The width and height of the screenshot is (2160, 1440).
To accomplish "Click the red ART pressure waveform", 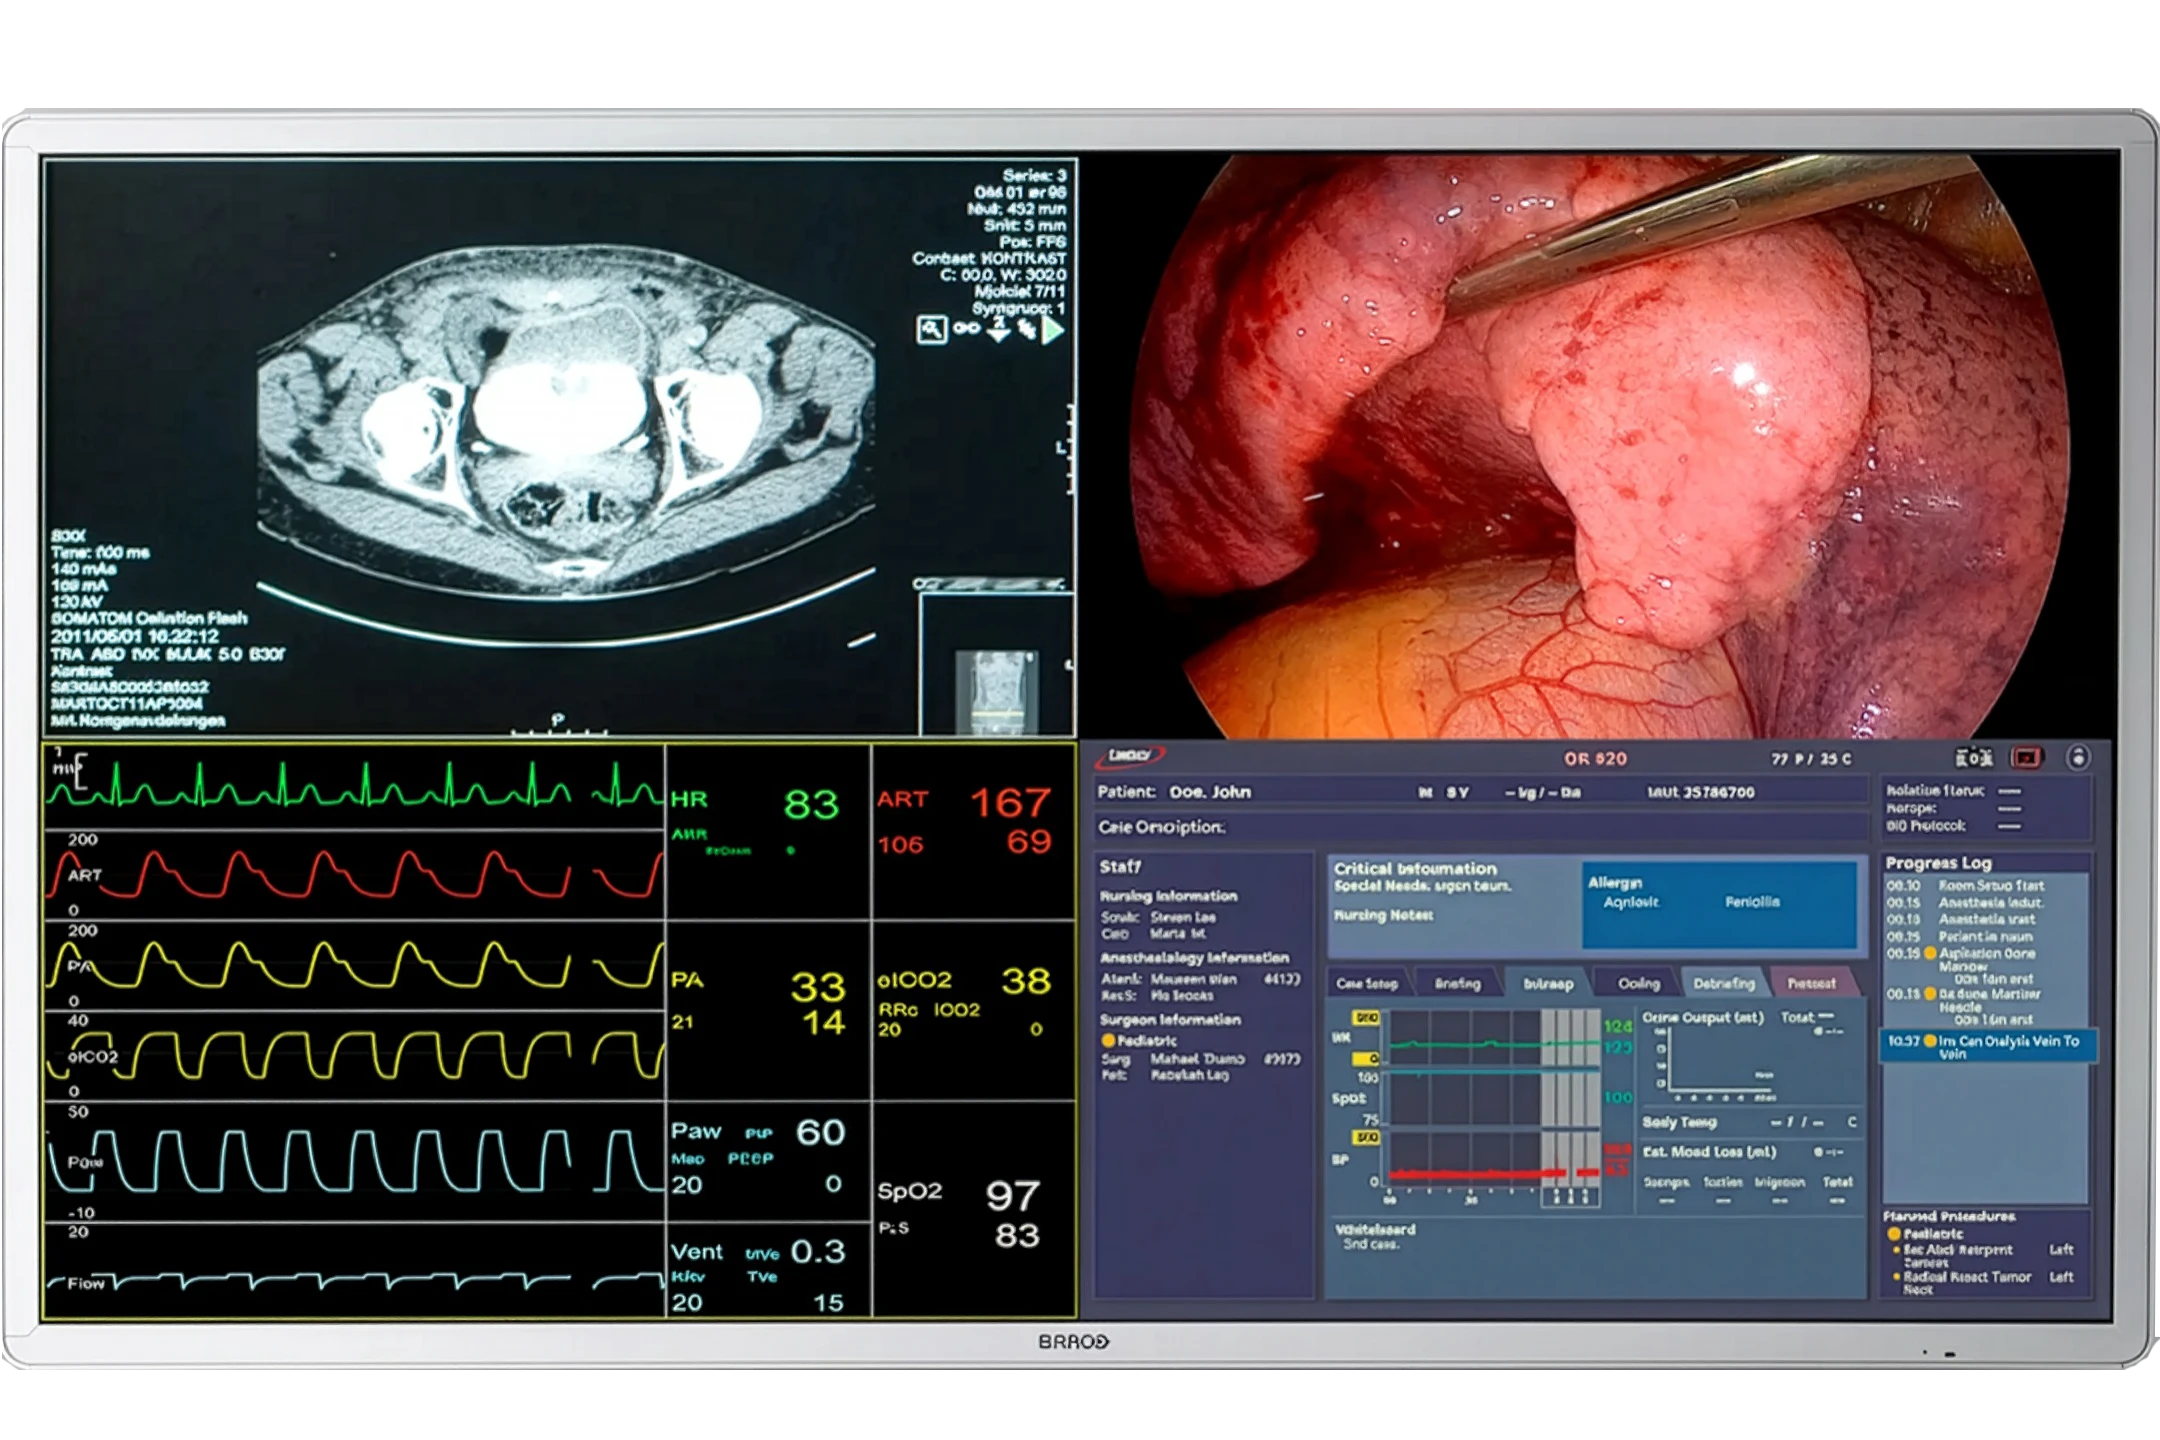I will tap(355, 873).
